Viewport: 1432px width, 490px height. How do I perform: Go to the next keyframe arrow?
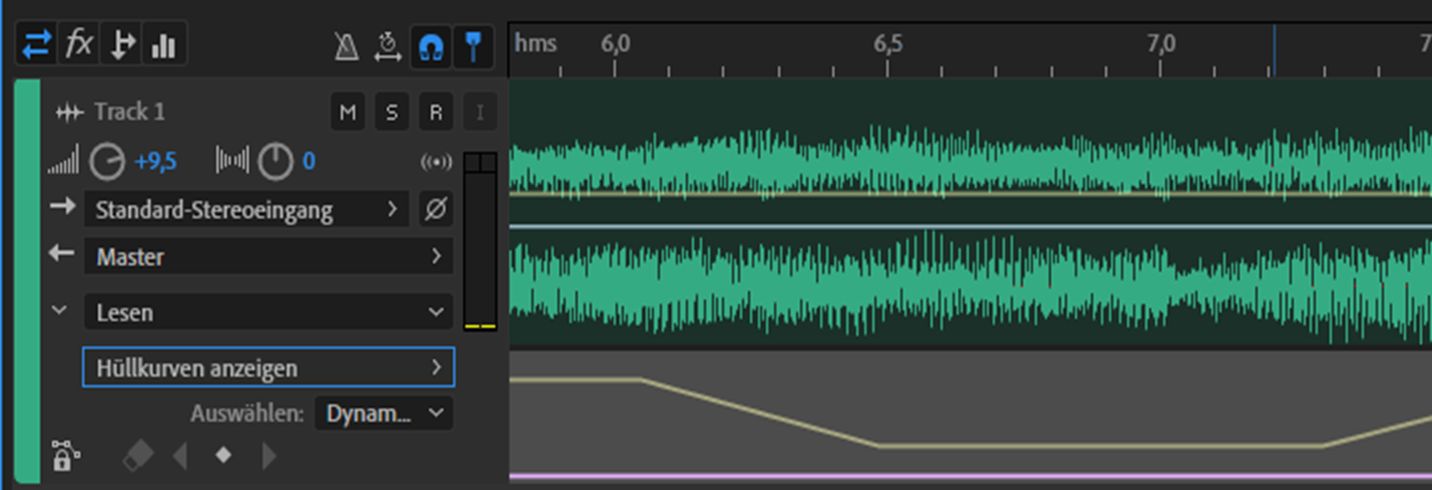tap(268, 456)
